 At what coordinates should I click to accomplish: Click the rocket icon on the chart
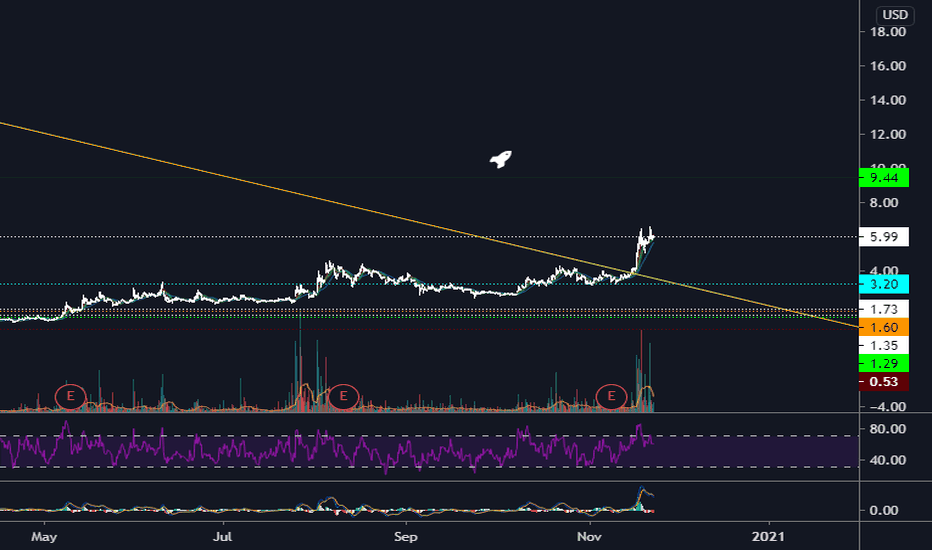(500, 159)
